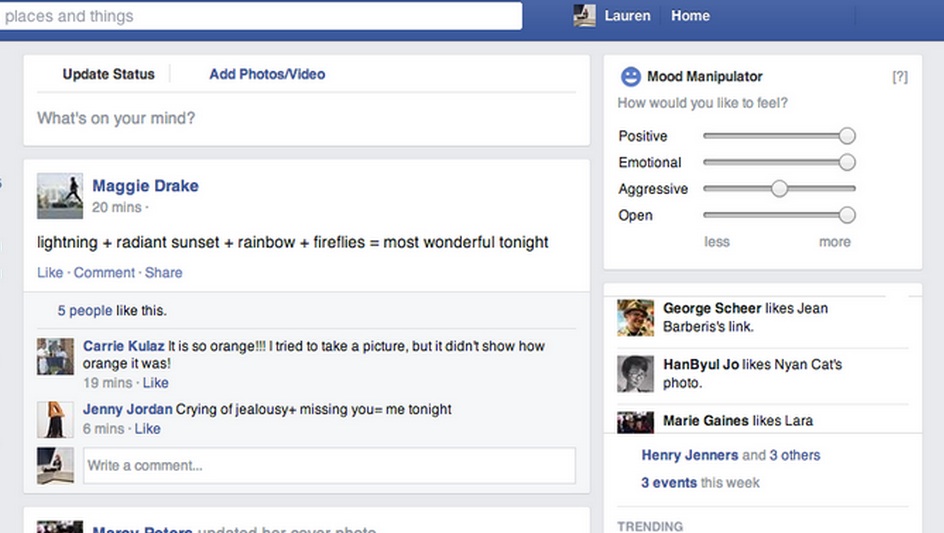The width and height of the screenshot is (944, 533).
Task: Click the Aggressive mood slider handle
Action: tap(779, 189)
